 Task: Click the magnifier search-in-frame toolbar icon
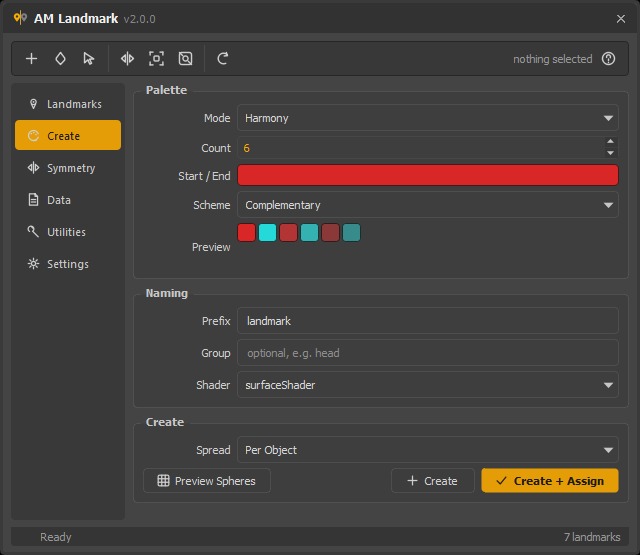pyautogui.click(x=185, y=59)
